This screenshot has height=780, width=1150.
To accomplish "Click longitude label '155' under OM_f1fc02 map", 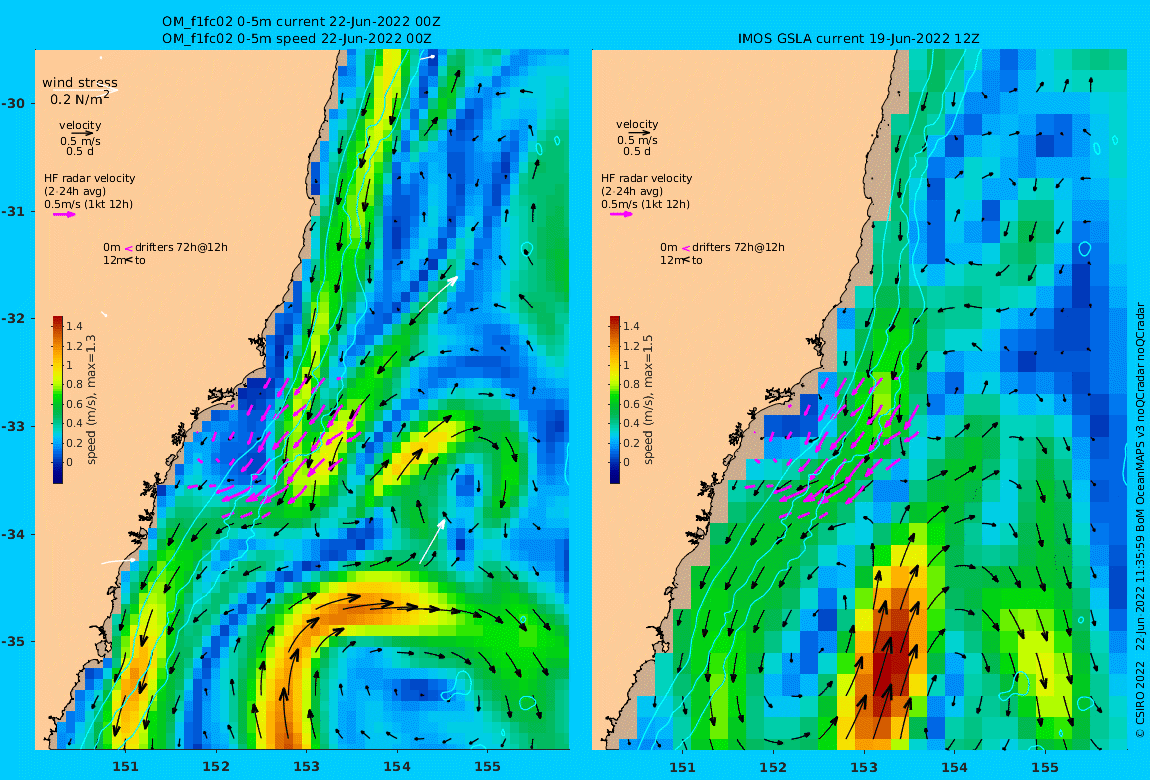I will pyautogui.click(x=488, y=767).
